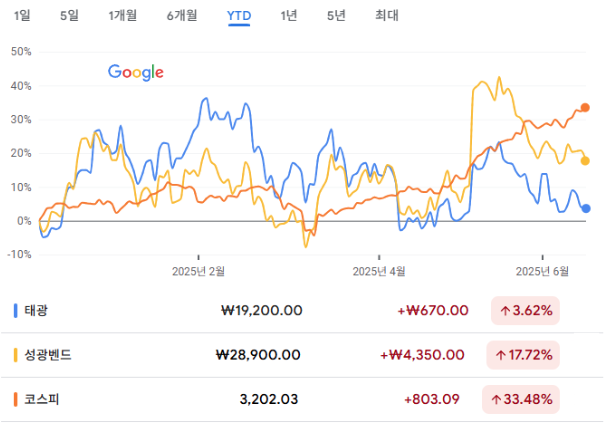The height and width of the screenshot is (429, 615).
Task: Select the 1일 time range tab
Action: tap(22, 16)
